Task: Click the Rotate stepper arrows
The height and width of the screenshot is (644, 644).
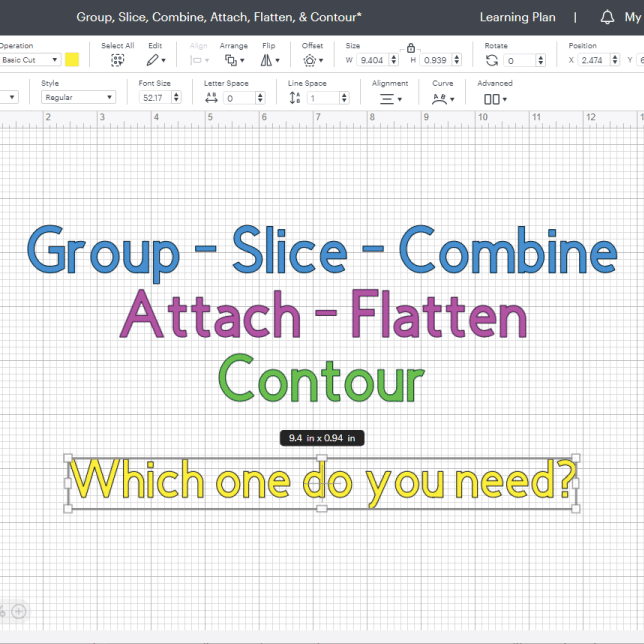Action: (x=541, y=60)
